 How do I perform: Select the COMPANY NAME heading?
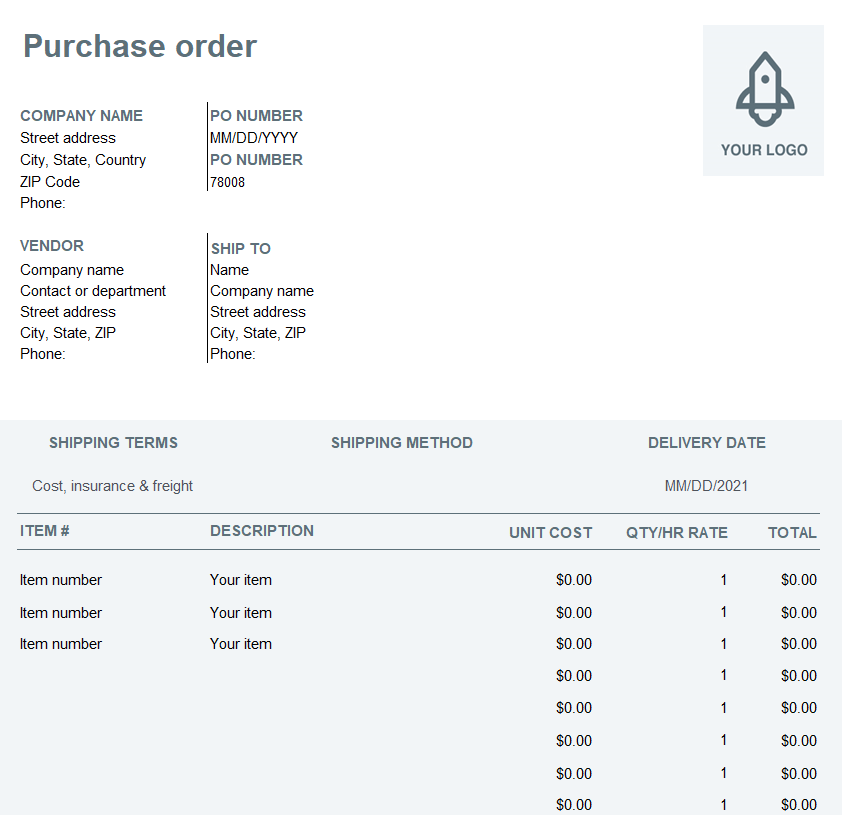click(x=81, y=115)
